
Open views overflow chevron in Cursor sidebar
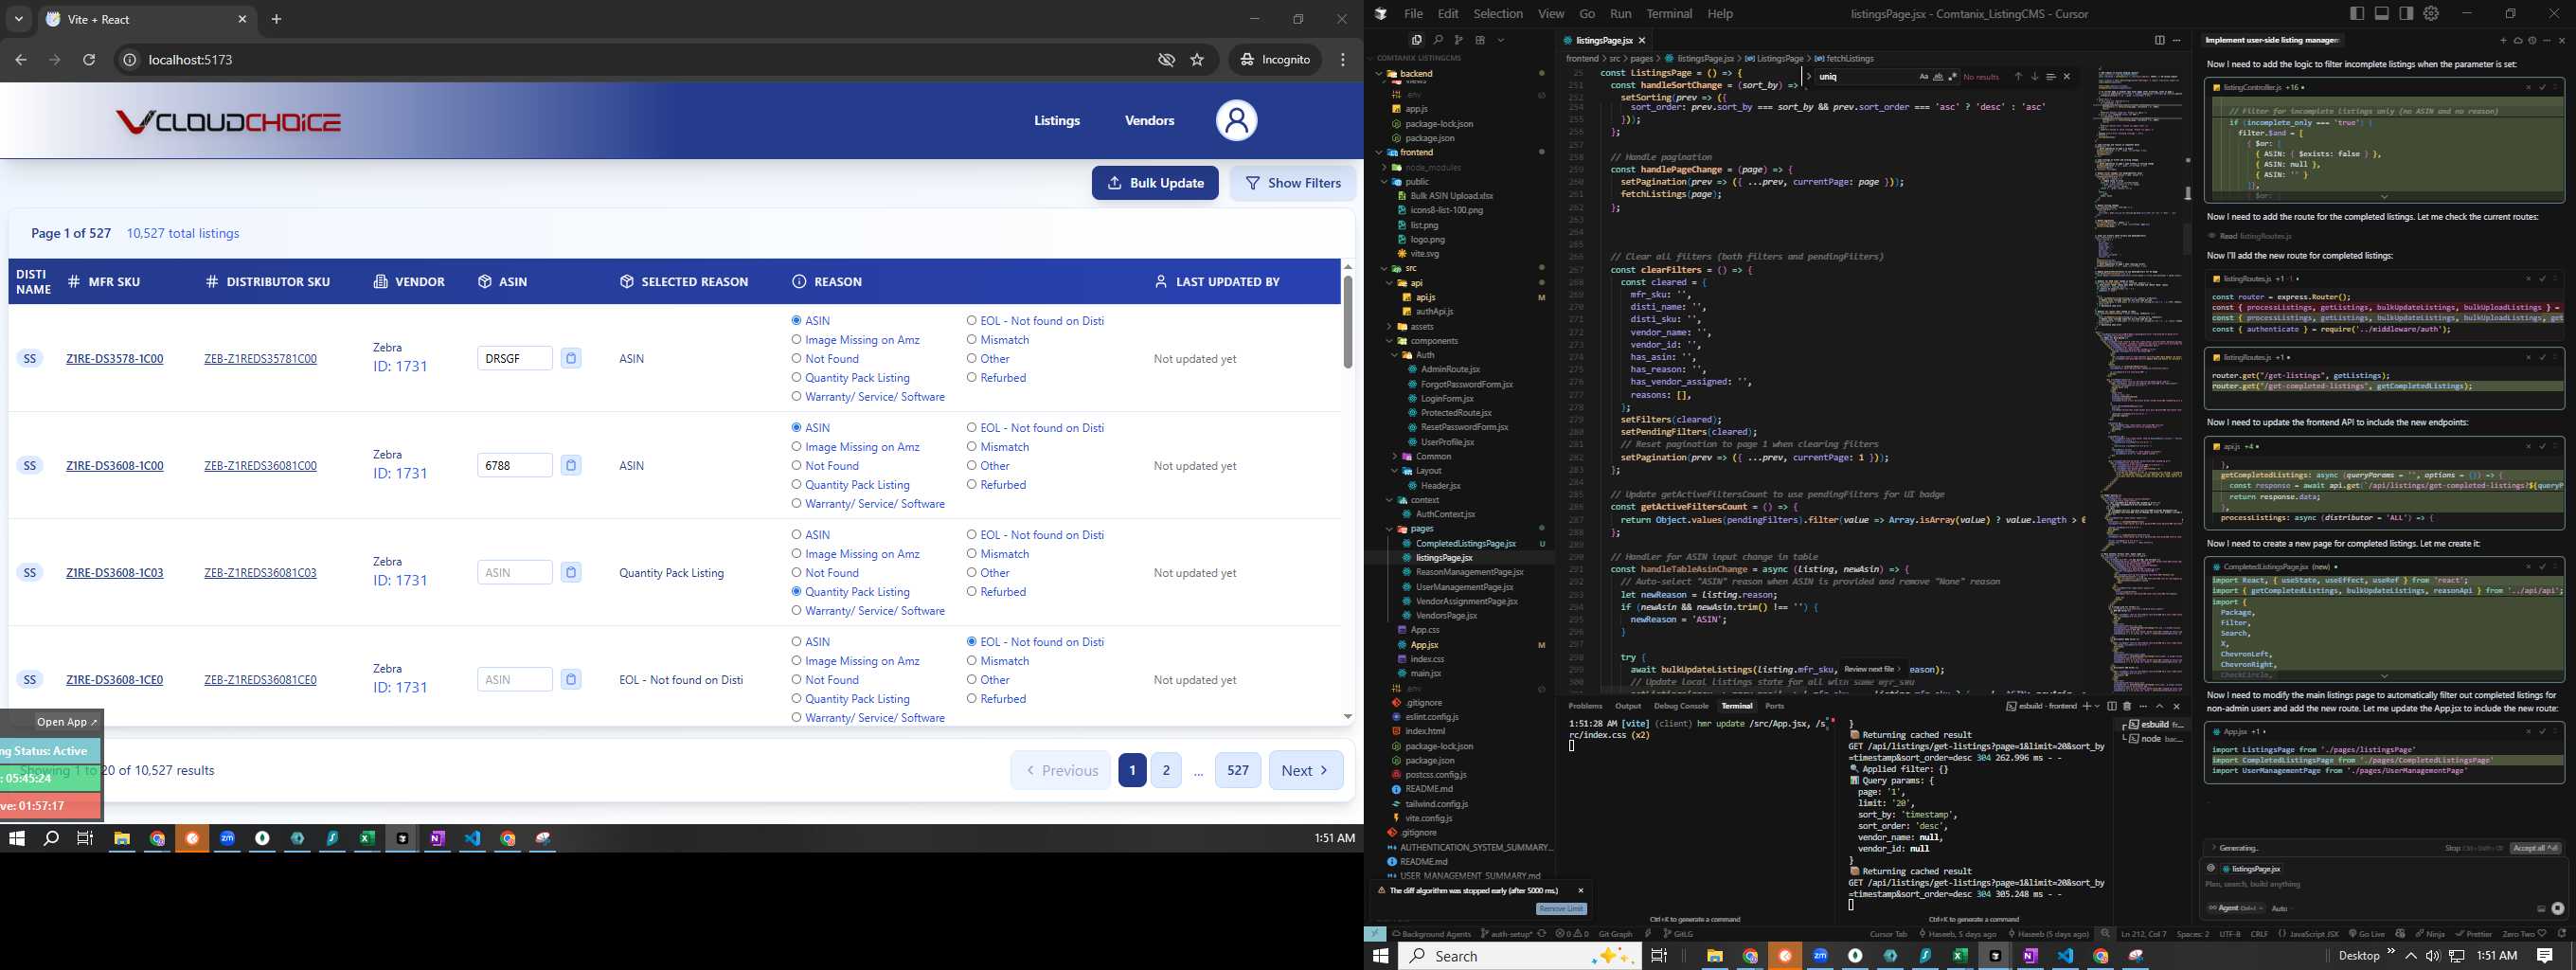pyautogui.click(x=1501, y=40)
